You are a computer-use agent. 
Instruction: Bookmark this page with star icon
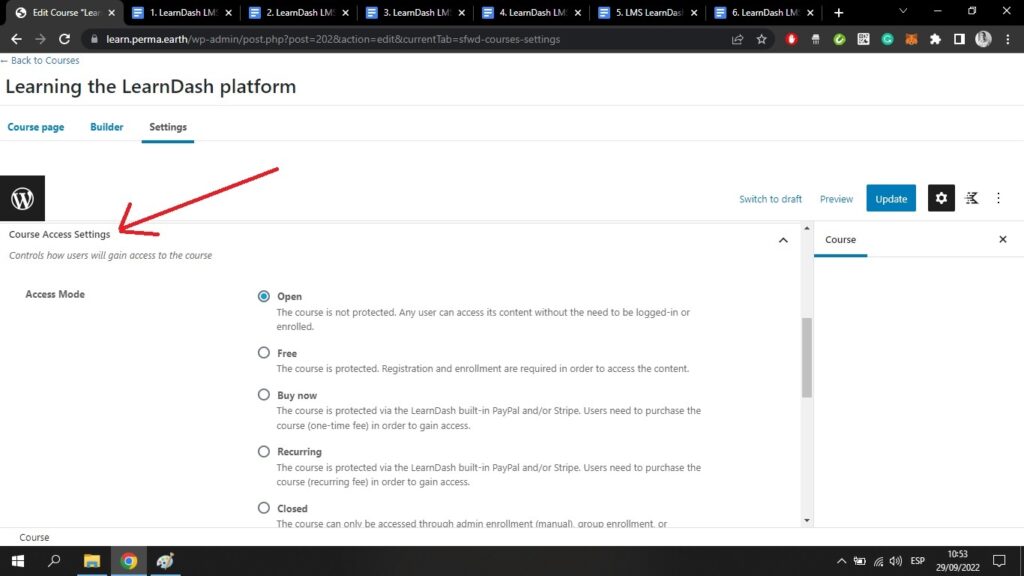click(762, 39)
